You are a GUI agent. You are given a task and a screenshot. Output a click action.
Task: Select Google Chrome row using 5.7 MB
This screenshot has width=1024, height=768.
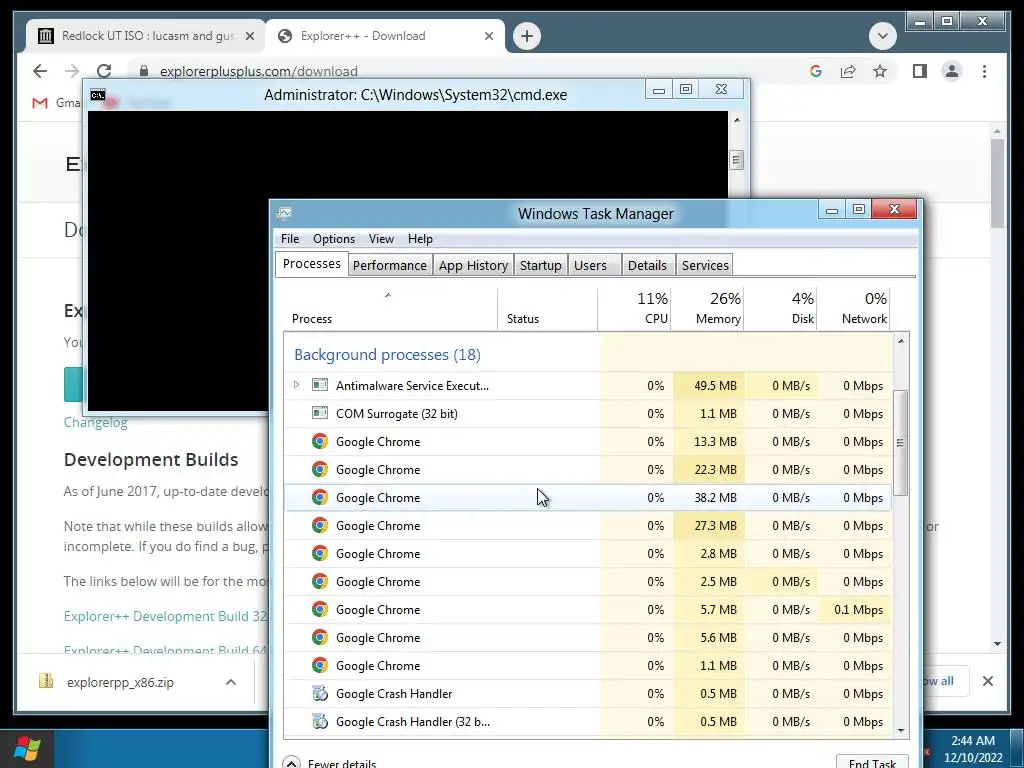(588, 610)
